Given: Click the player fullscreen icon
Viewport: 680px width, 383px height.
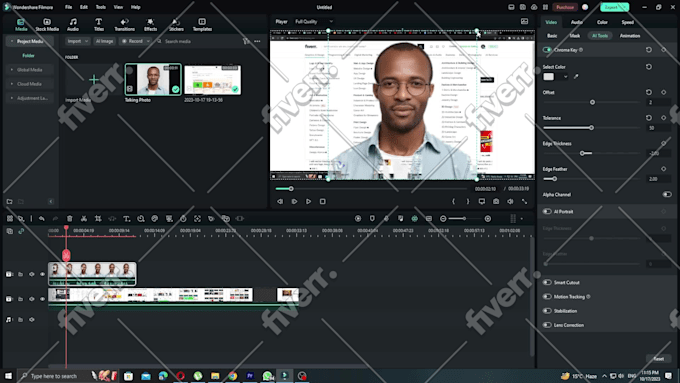Looking at the screenshot, I should (524, 201).
